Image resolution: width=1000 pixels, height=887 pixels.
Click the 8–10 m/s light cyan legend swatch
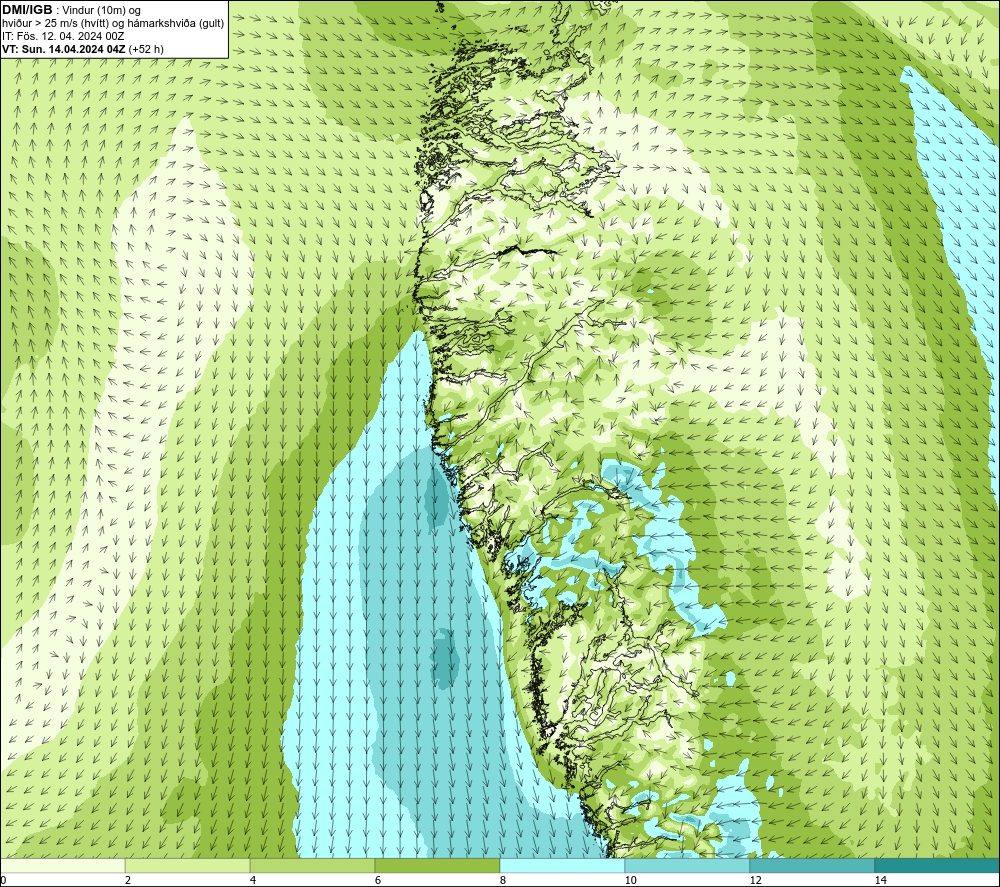[x=562, y=866]
